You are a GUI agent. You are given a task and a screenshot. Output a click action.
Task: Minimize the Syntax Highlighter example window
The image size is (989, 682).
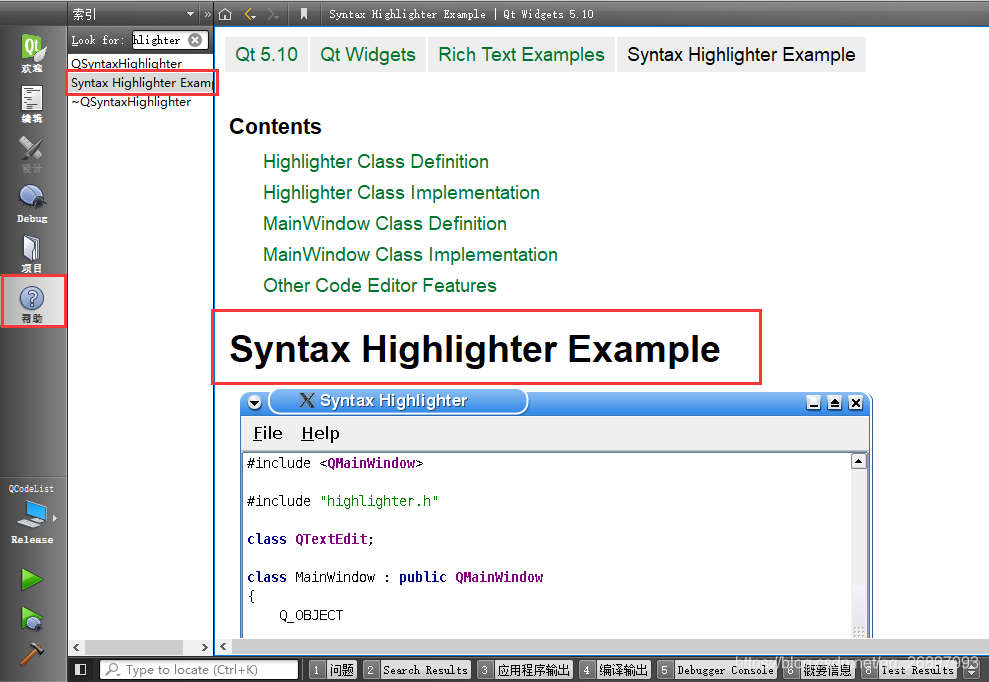(x=814, y=403)
